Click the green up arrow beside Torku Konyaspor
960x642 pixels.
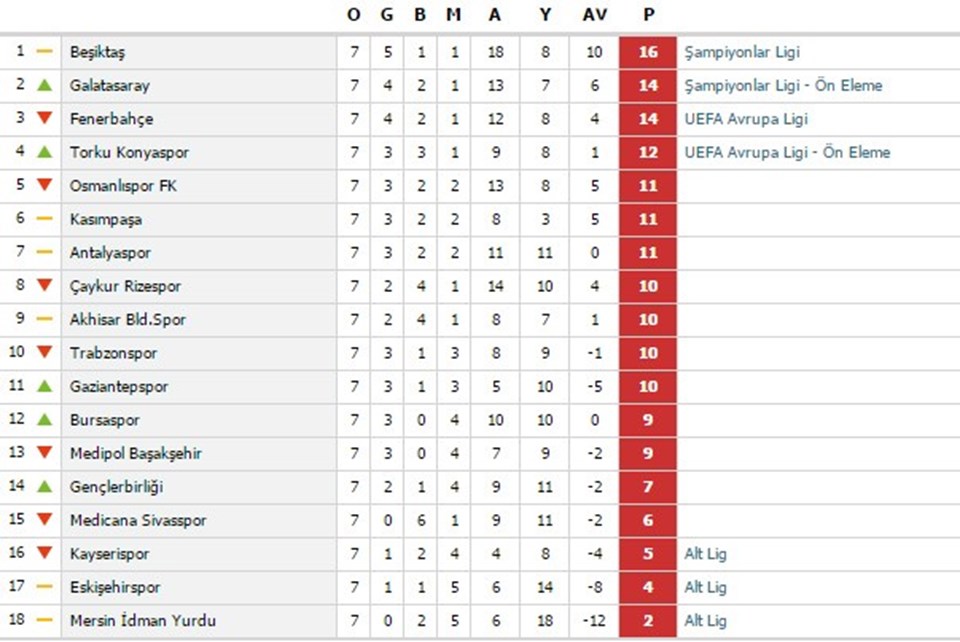[44, 152]
